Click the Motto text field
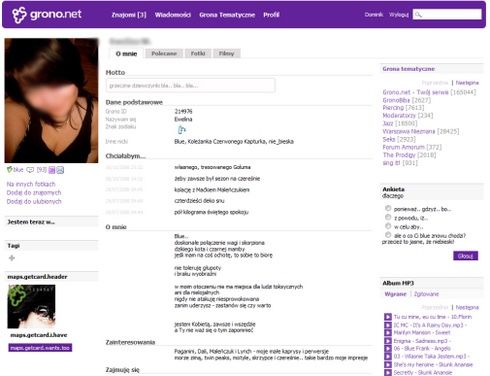490x376 pixels. pos(191,86)
